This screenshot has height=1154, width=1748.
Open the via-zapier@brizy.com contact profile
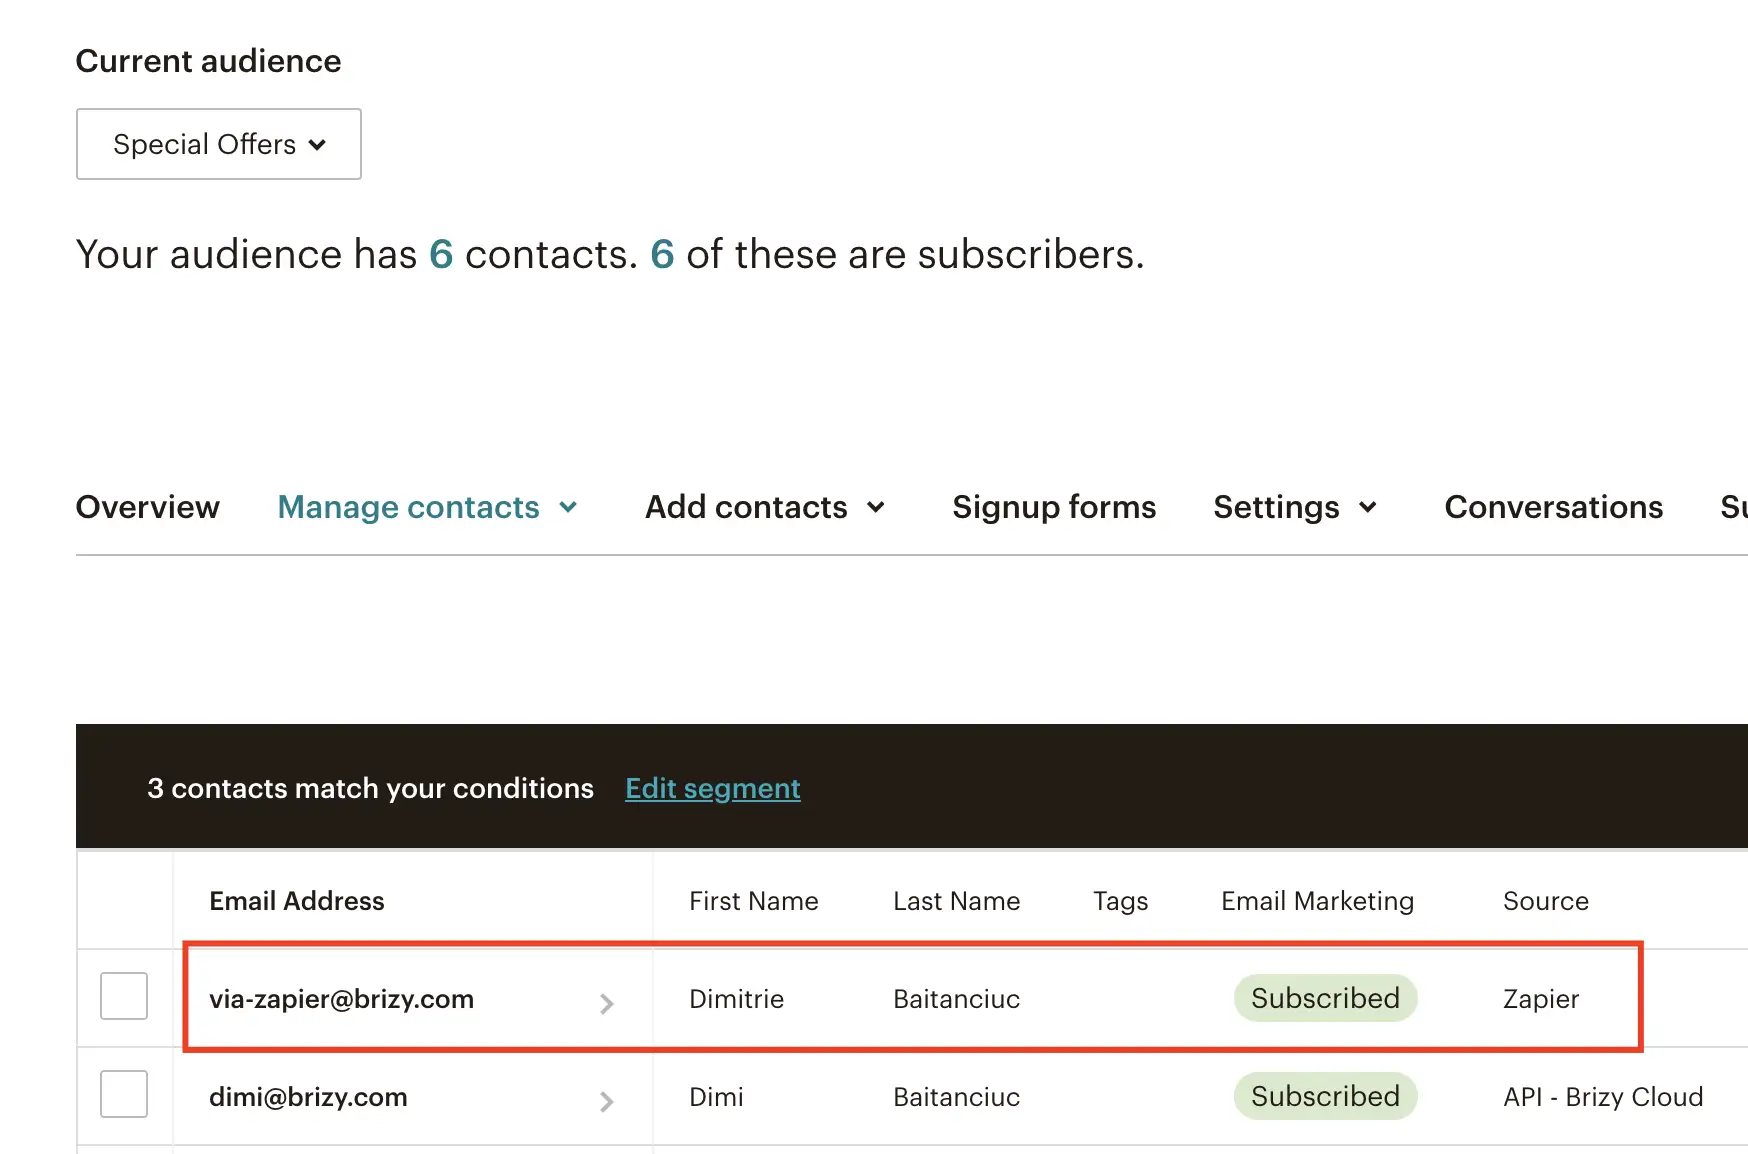click(x=341, y=999)
